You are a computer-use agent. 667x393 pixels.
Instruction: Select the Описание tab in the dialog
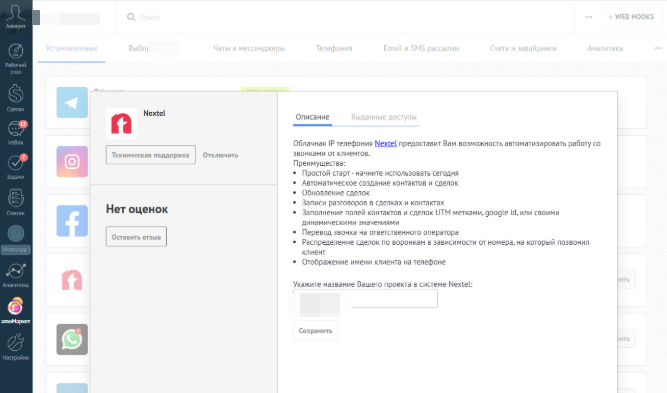click(x=312, y=117)
